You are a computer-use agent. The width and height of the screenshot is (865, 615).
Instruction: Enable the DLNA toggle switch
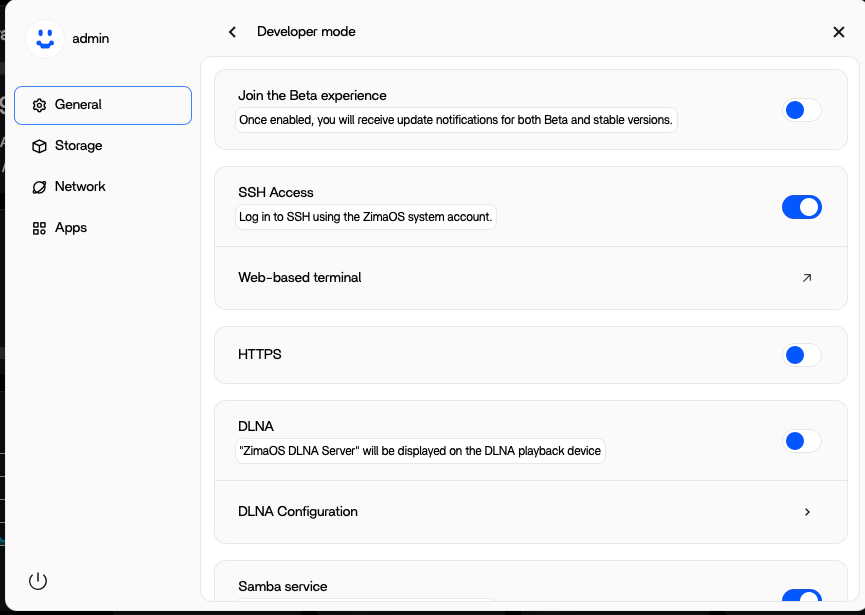[801, 441]
